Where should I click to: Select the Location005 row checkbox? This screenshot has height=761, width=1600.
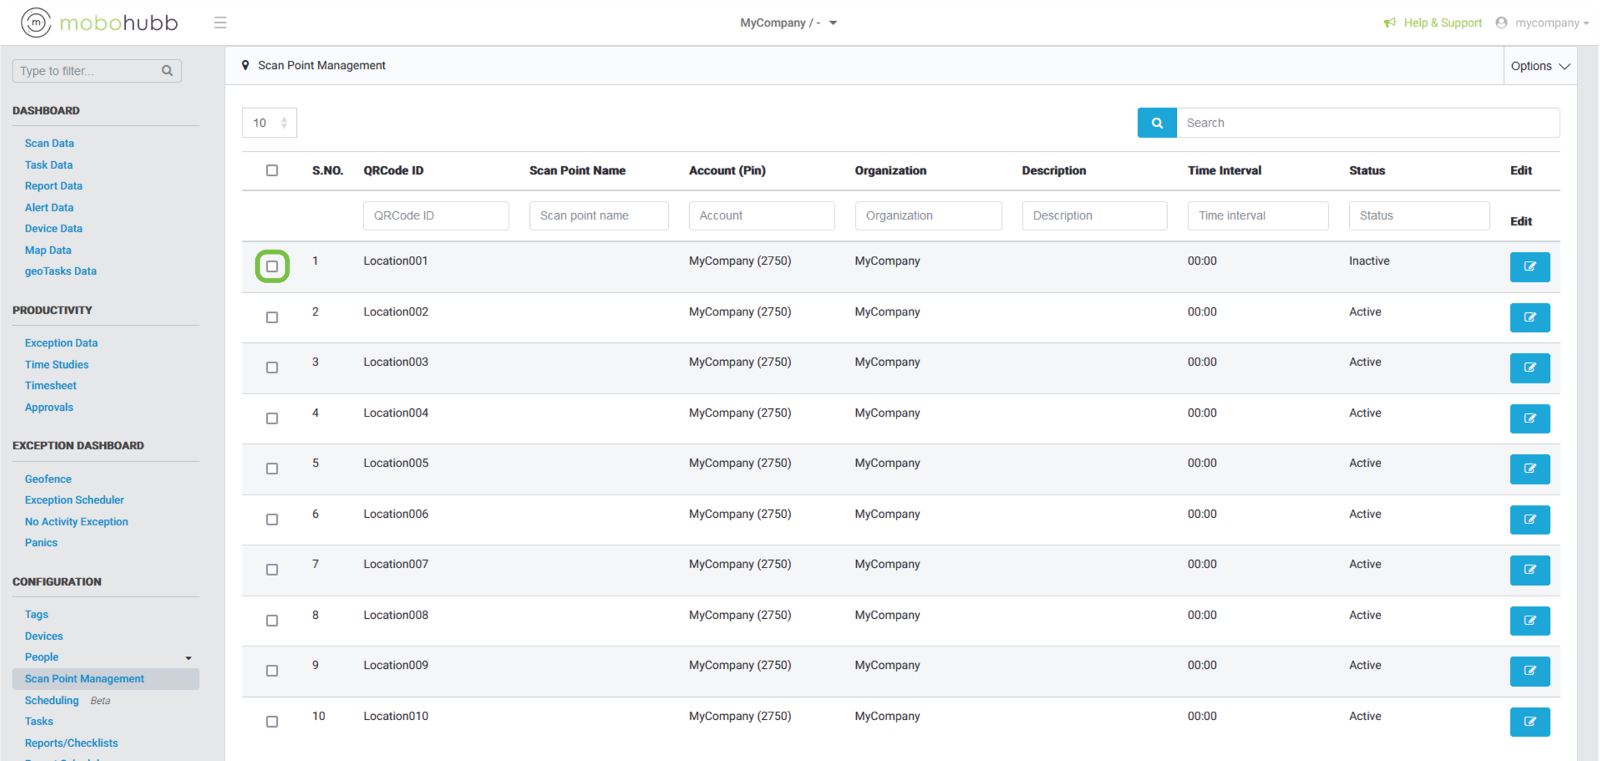[272, 469]
